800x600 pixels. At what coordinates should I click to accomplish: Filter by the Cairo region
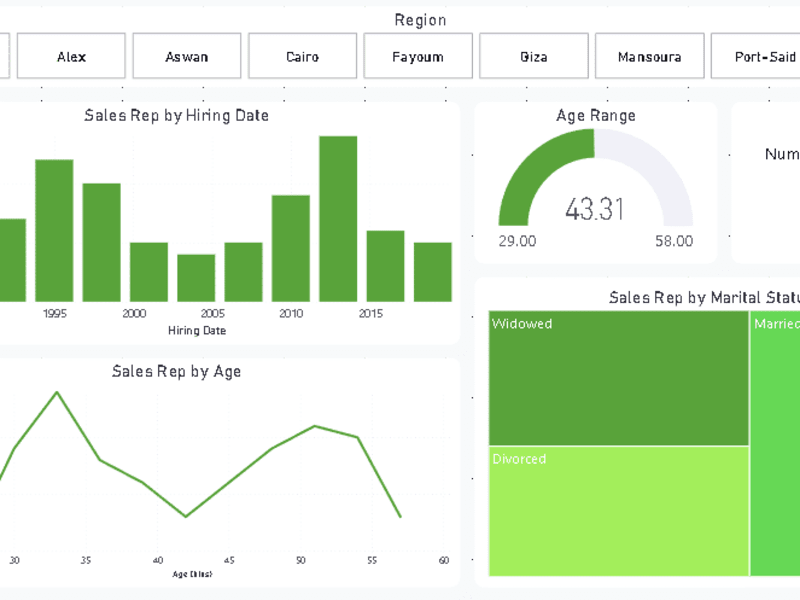[303, 56]
